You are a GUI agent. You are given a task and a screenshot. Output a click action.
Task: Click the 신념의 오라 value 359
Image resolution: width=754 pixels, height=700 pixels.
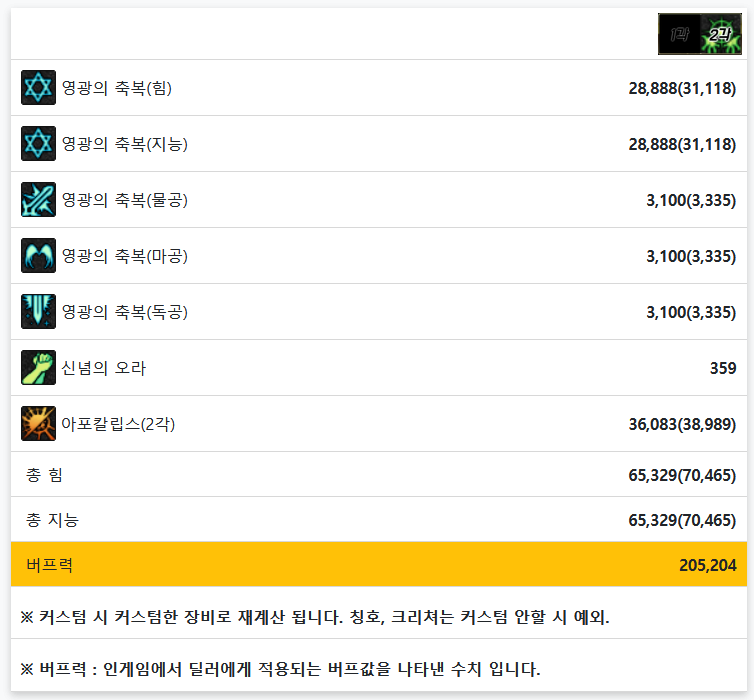click(723, 368)
